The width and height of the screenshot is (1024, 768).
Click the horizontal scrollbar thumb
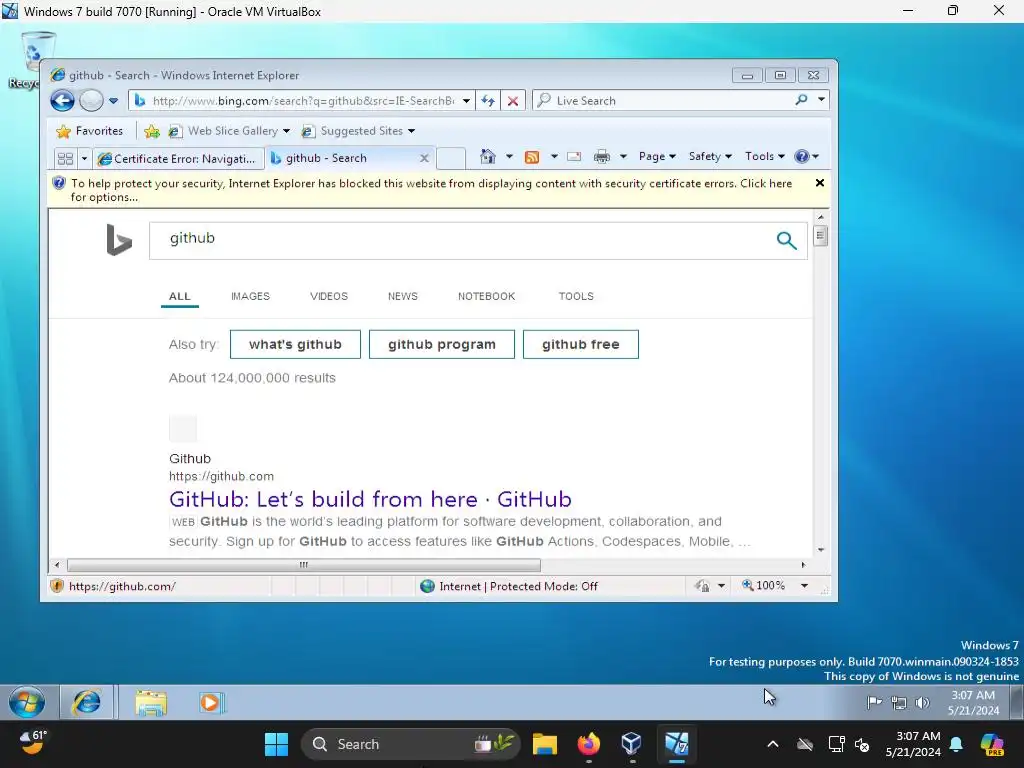[x=304, y=565]
